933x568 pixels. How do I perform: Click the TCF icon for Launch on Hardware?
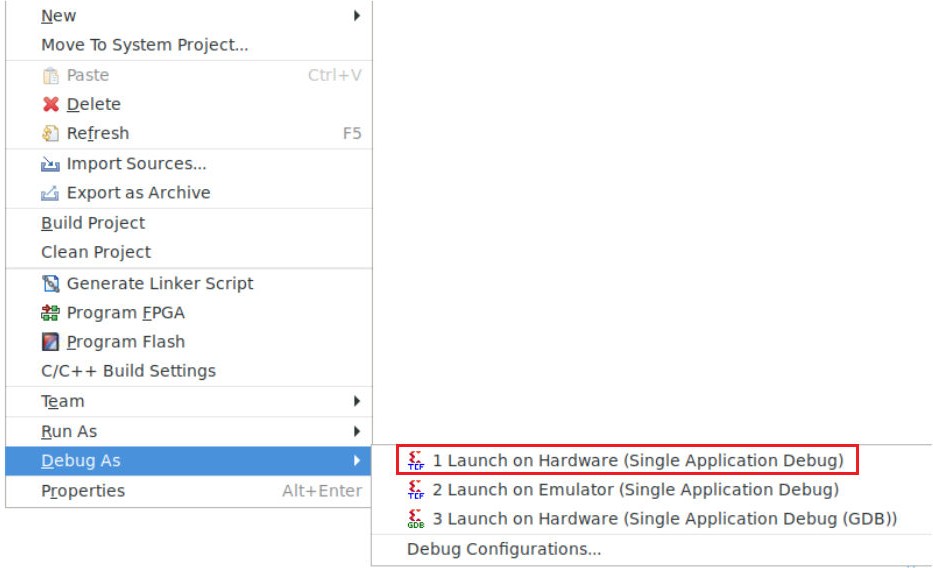point(416,461)
